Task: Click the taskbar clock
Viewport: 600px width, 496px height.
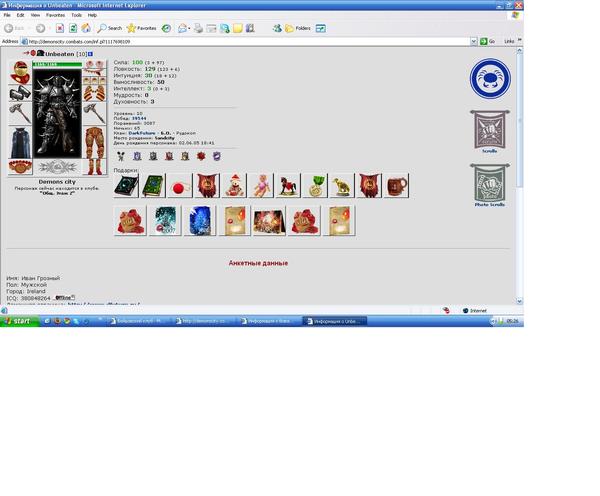Action: point(512,321)
